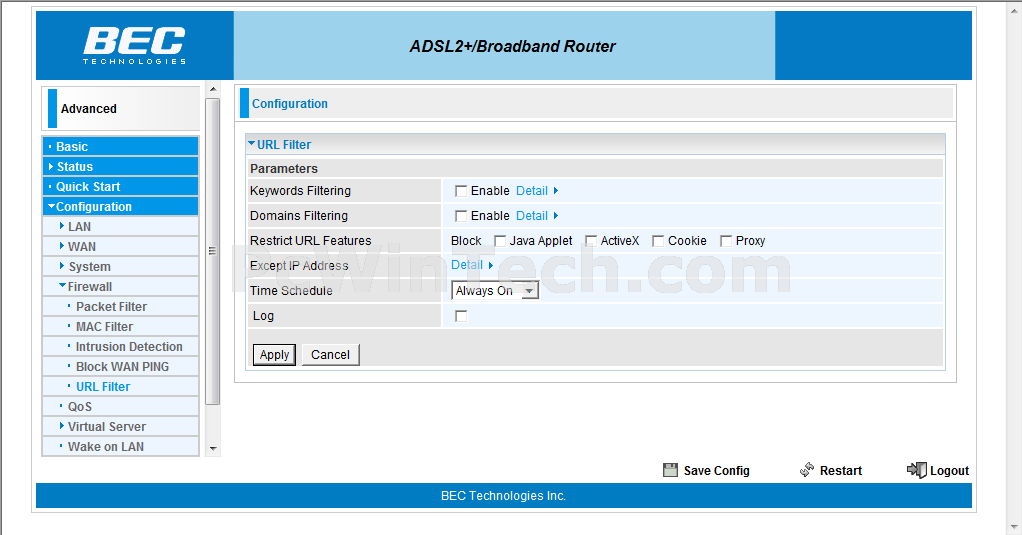
Task: Click the sidebar scrollbar down arrow
Action: tap(212, 449)
